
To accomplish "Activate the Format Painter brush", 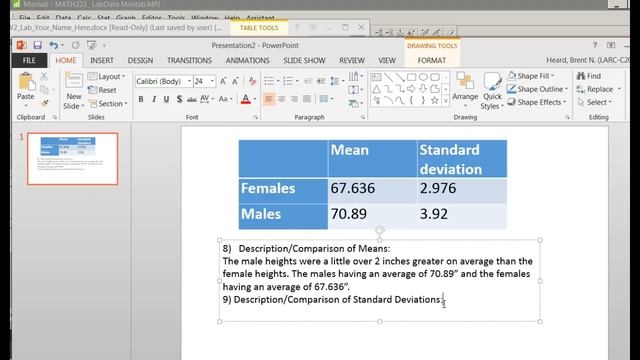I will coord(44,103).
